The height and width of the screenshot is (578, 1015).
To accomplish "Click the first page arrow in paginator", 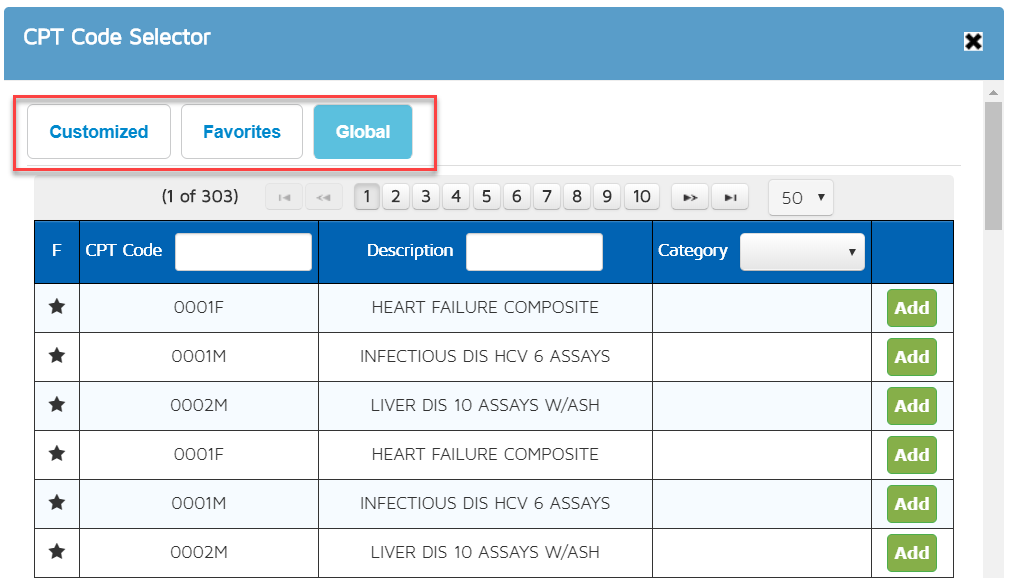I will 284,198.
